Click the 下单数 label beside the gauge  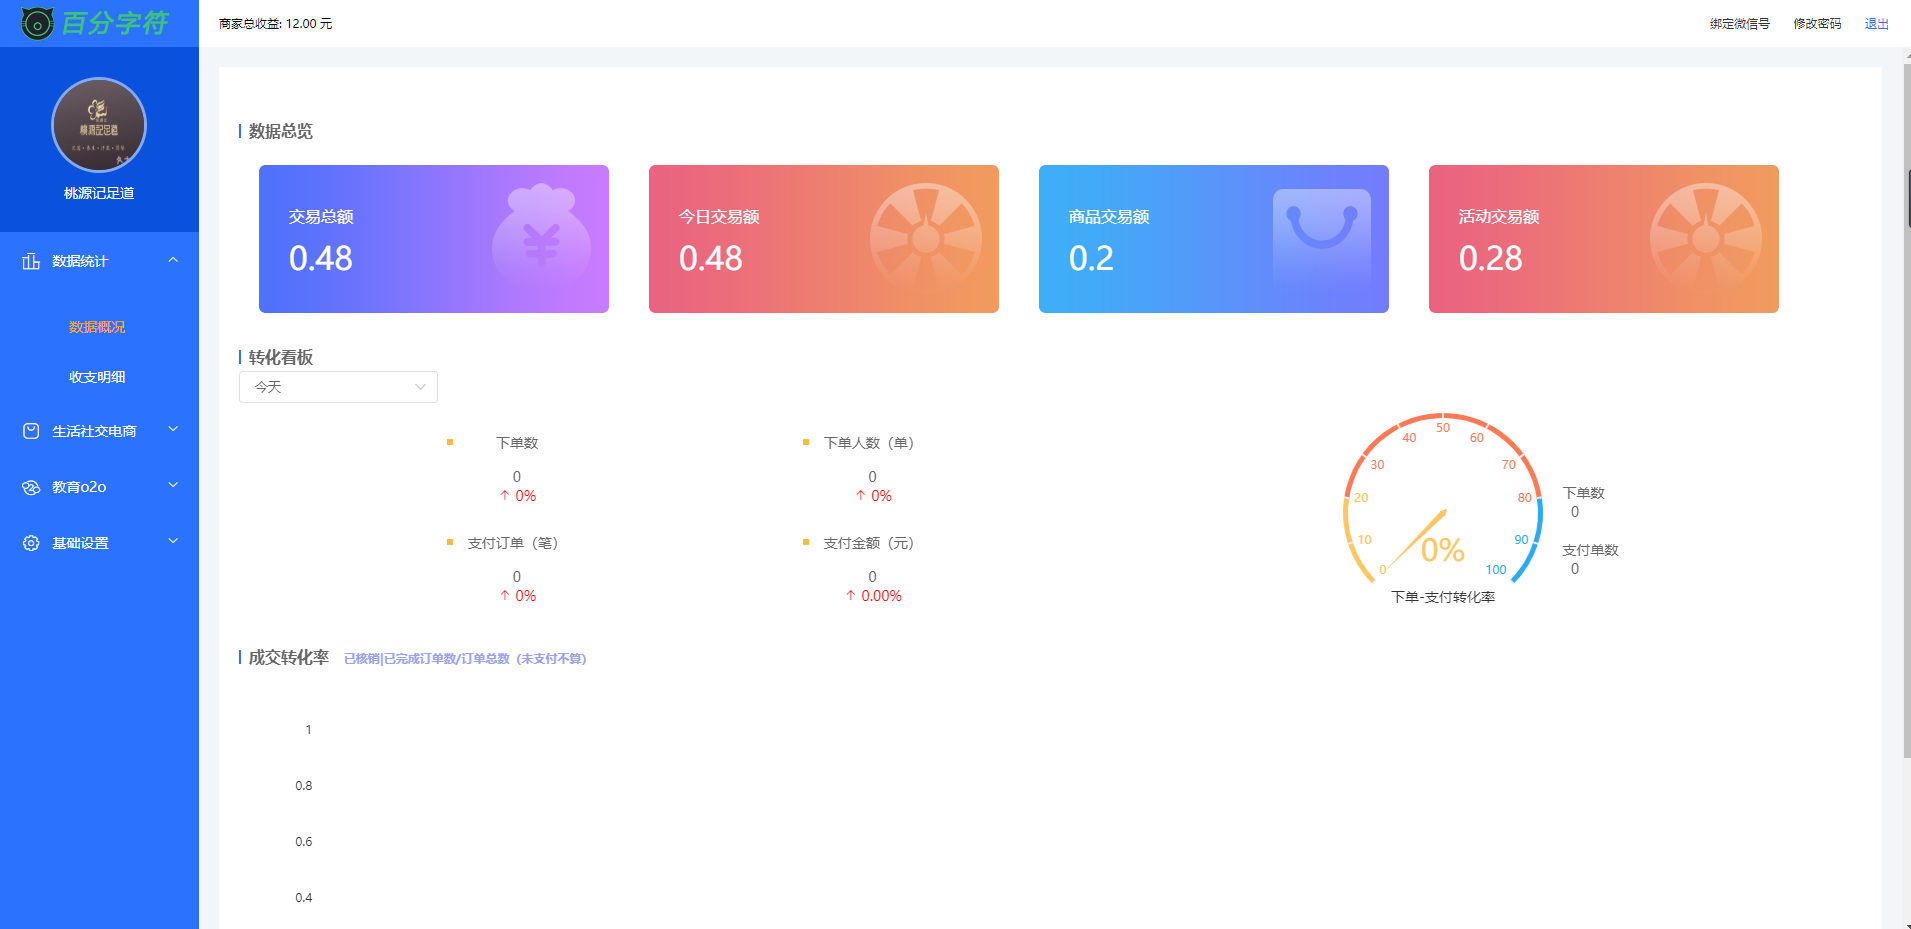click(x=1583, y=493)
